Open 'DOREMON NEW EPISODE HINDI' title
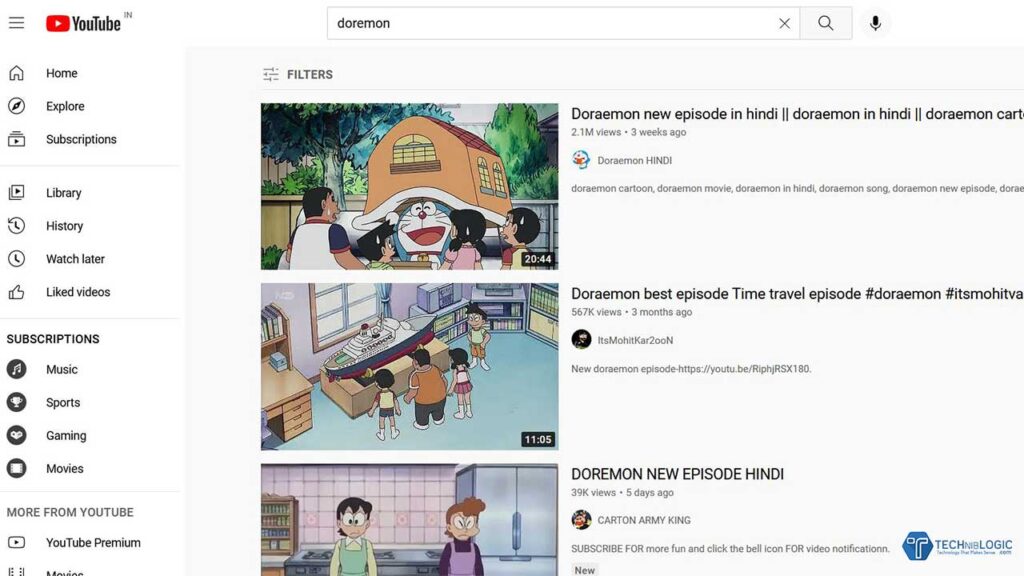This screenshot has height=576, width=1024. pyautogui.click(x=677, y=474)
